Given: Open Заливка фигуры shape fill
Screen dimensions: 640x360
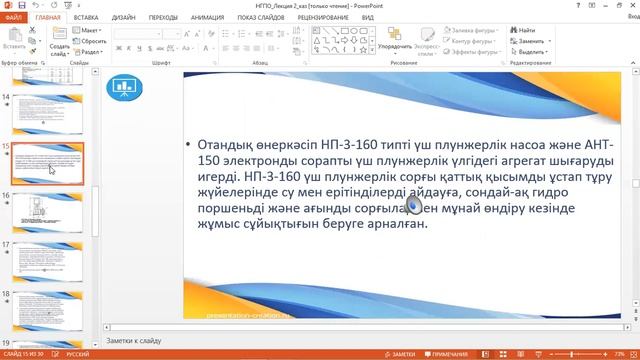Looking at the screenshot, I should 471,30.
